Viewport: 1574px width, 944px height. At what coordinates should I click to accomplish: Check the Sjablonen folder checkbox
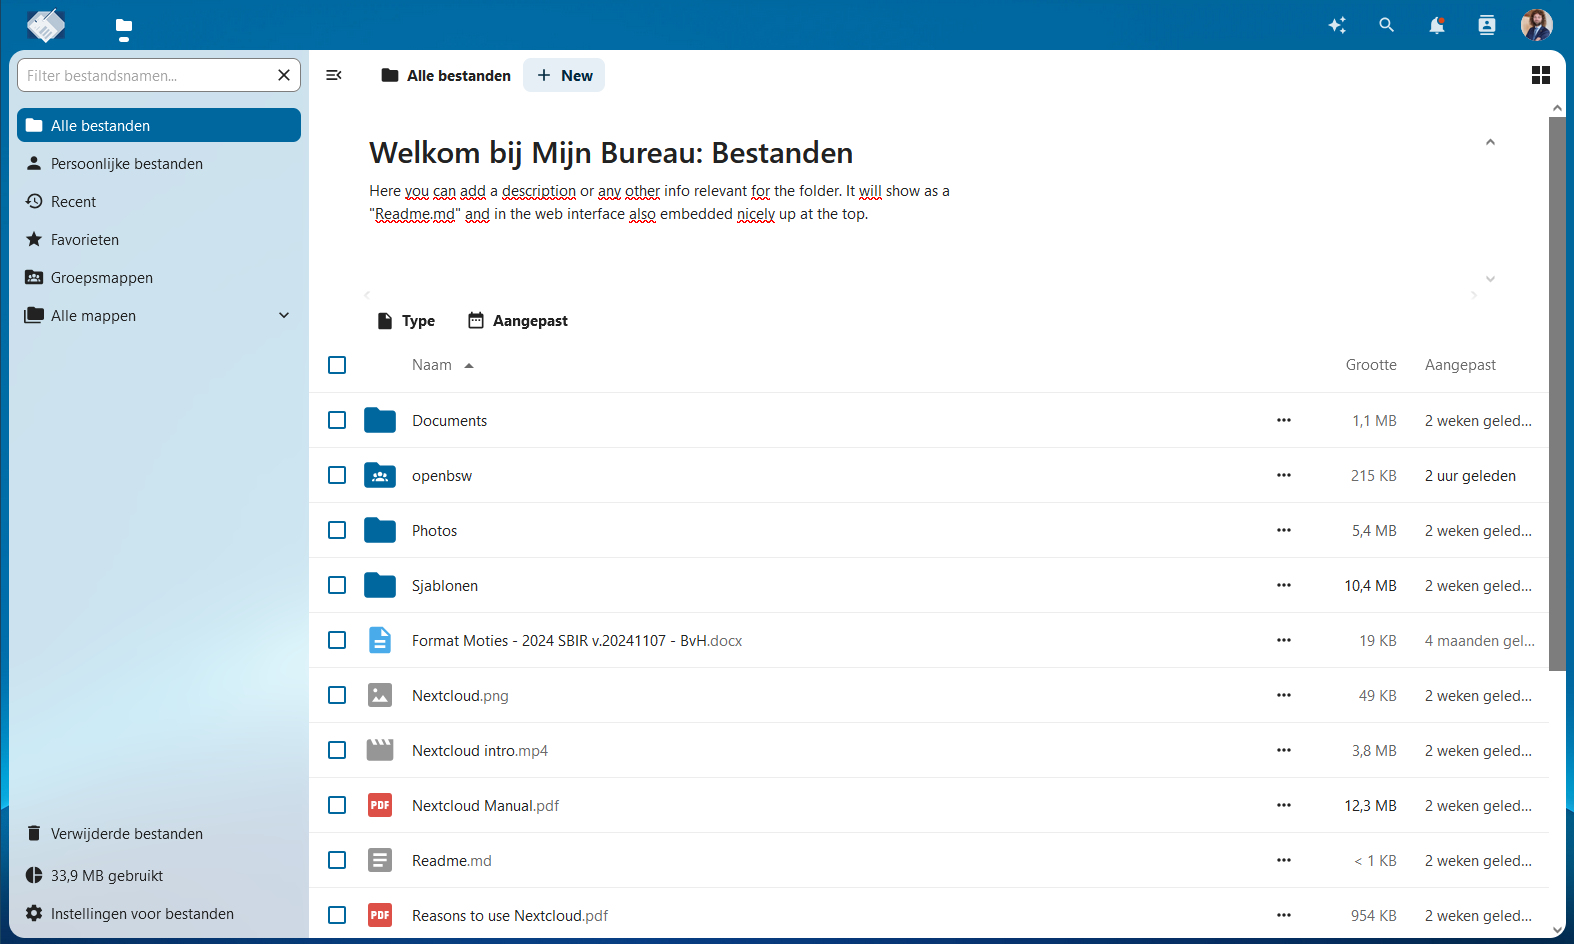337,585
